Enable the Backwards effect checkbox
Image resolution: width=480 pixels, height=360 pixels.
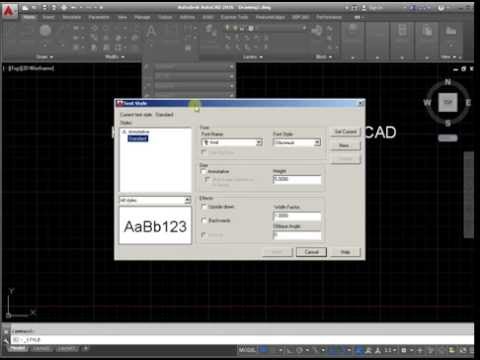click(204, 220)
